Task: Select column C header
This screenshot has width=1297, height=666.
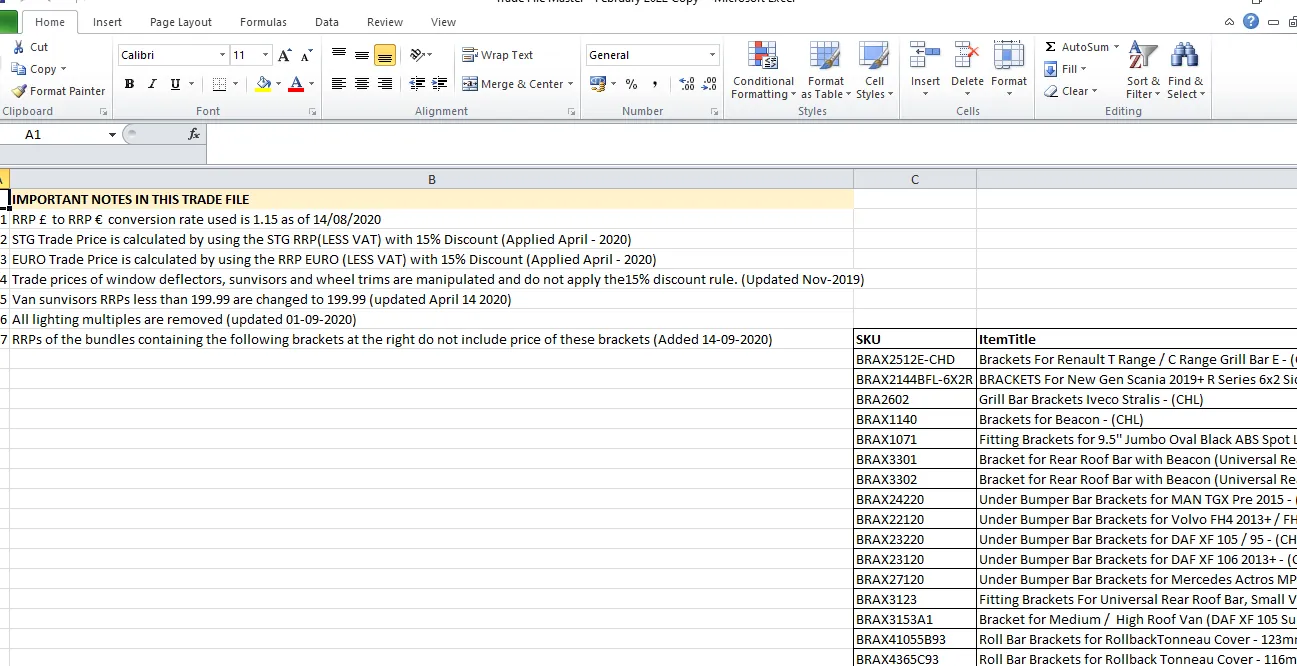Action: pyautogui.click(x=915, y=179)
